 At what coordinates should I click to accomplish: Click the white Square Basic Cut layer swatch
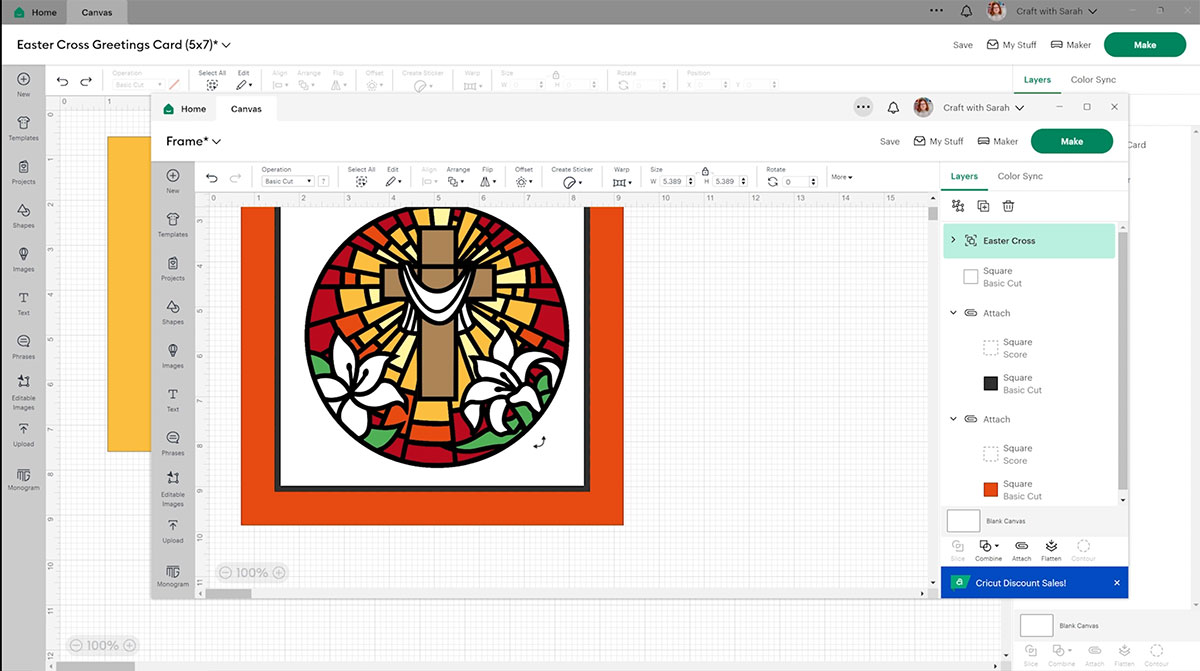[971, 277]
